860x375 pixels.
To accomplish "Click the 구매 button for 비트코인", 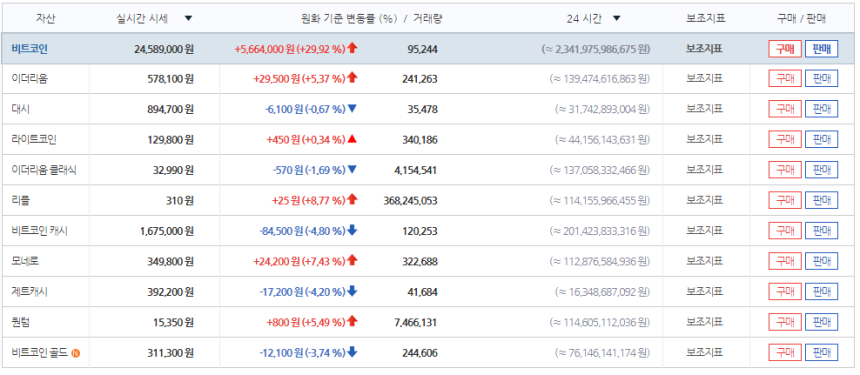I will pos(785,49).
